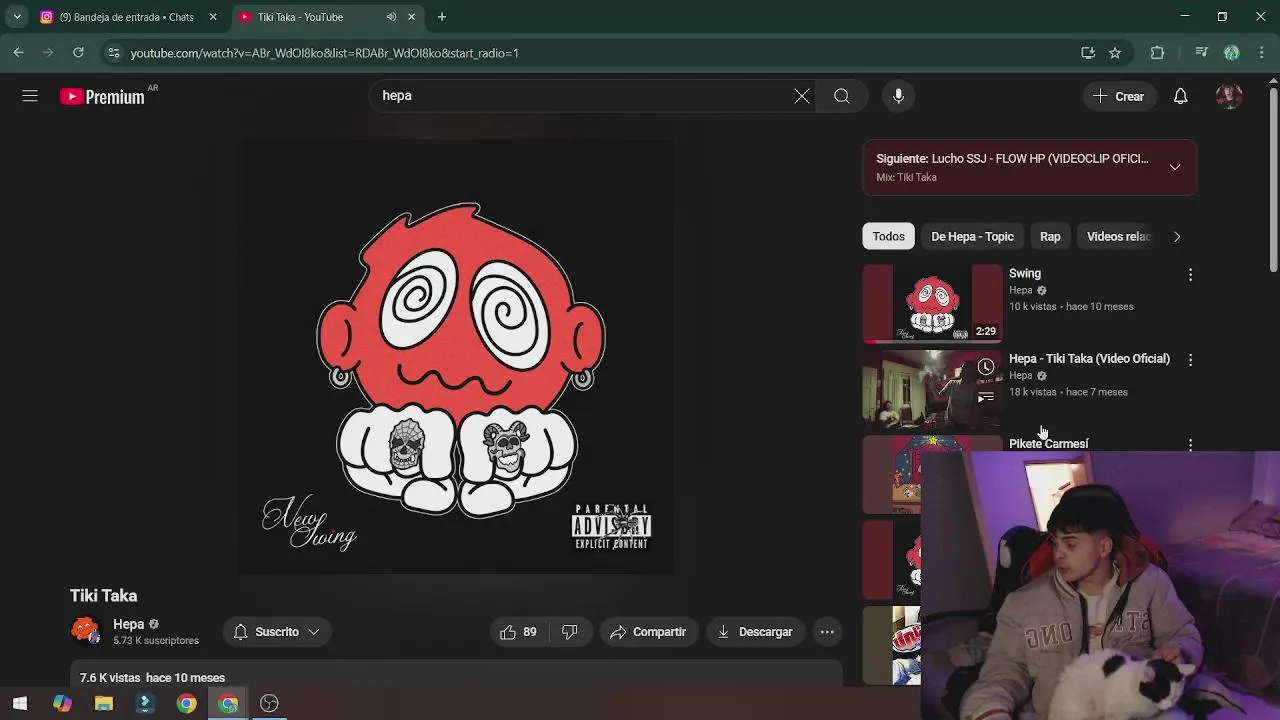Open Siguiente Lucho SSJ - FLOW HP next video
Viewport: 1280px width, 720px height.
[x=1011, y=158]
